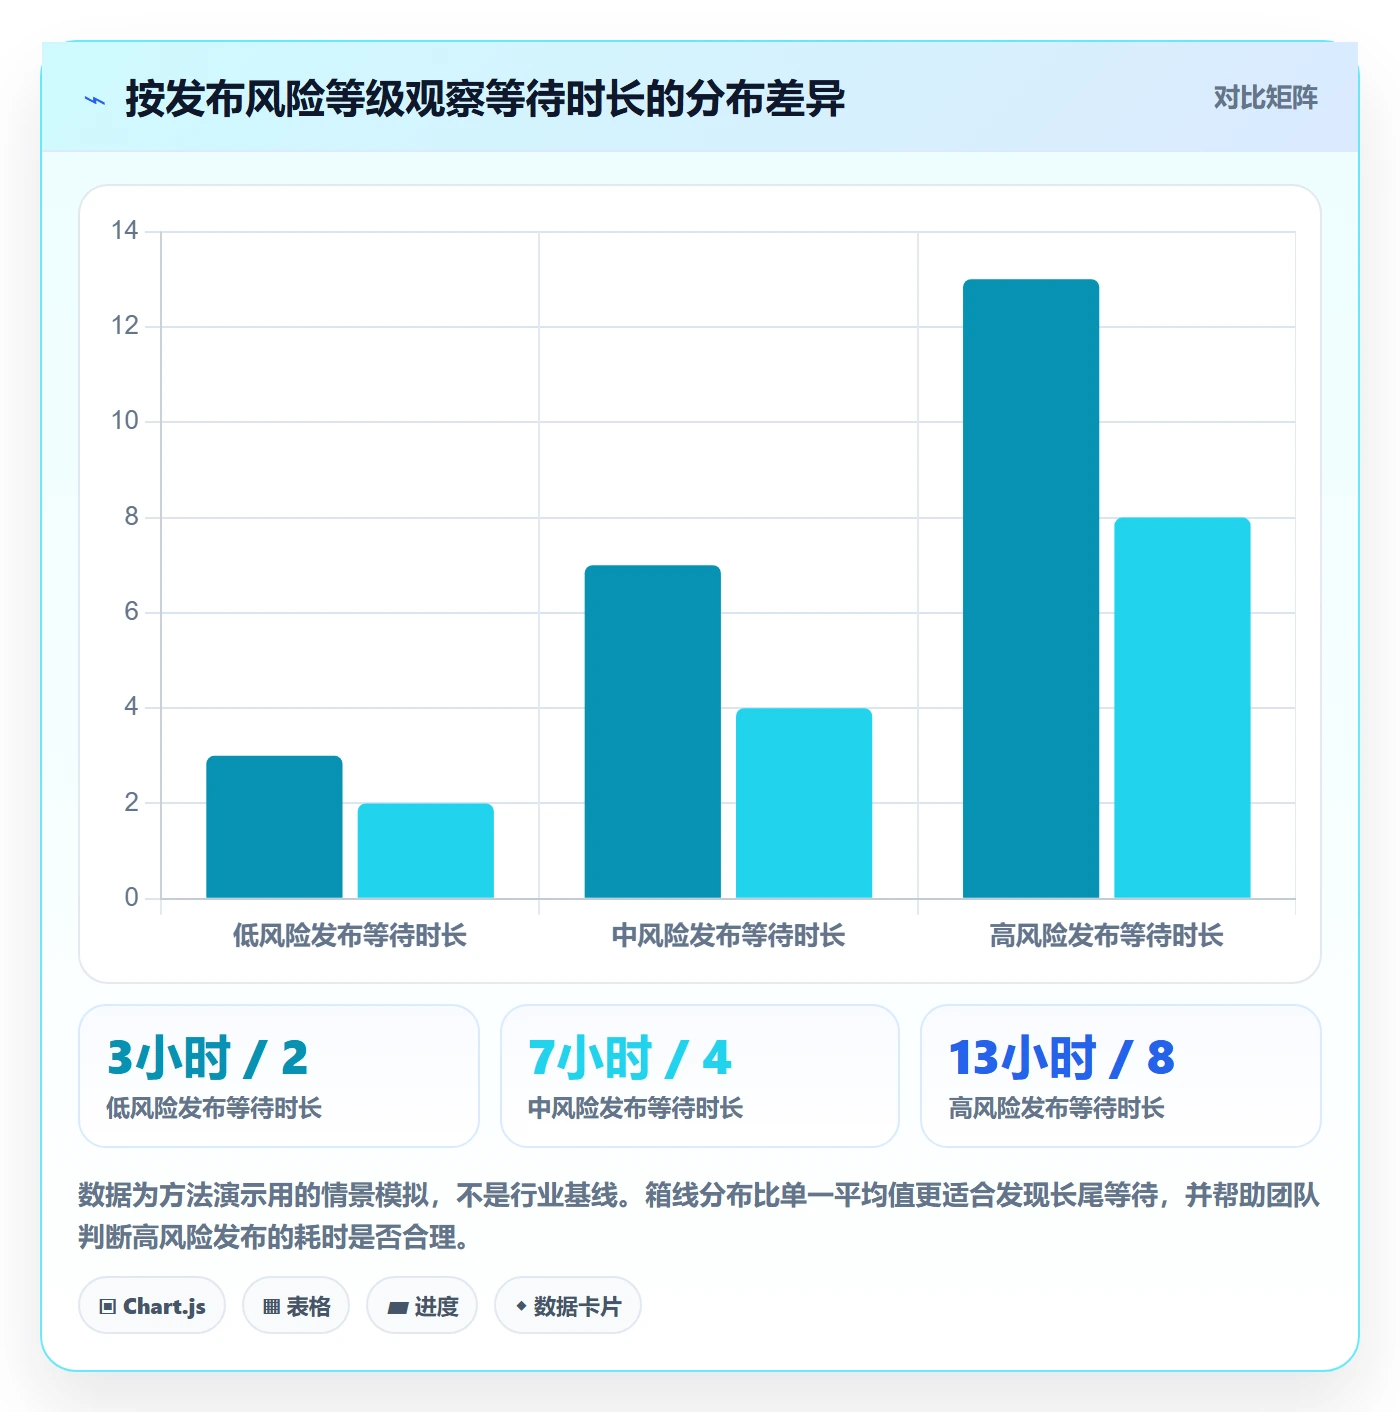The image size is (1400, 1412).
Task: Click the 高风险发布等待时长 x-axis label
Action: pyautogui.click(x=1107, y=936)
